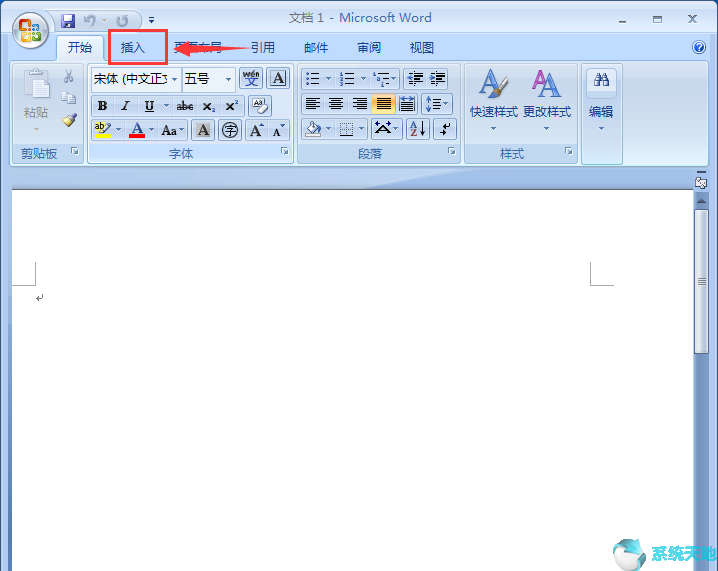Shrink font size button
This screenshot has width=718, height=571.
tap(278, 131)
